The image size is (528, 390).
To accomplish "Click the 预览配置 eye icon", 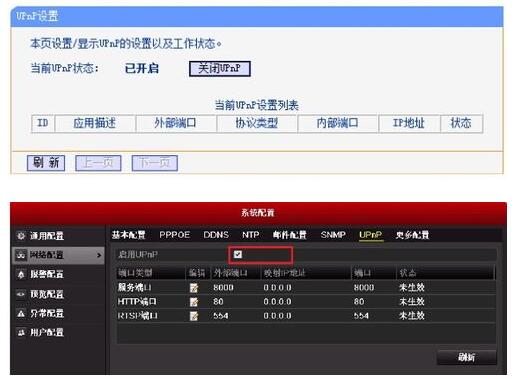I will click(21, 294).
